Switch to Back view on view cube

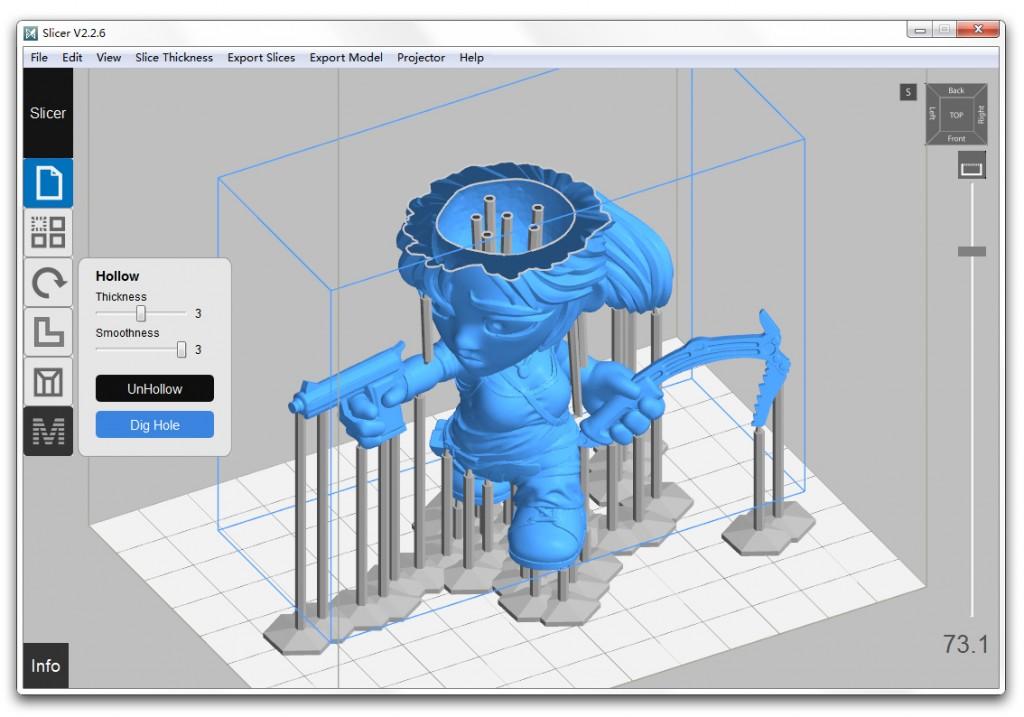coord(956,91)
